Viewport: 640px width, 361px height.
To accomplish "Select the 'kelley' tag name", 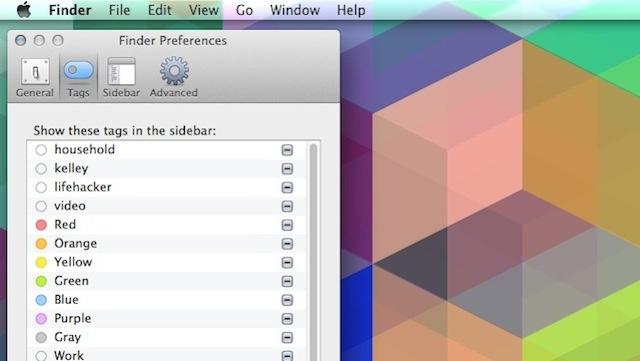I will click(71, 169).
